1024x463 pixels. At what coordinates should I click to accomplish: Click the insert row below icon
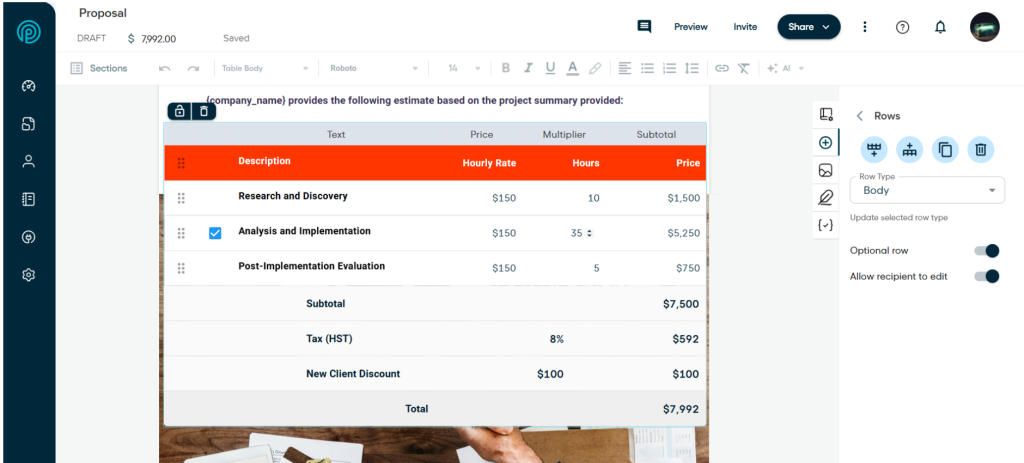[910, 150]
